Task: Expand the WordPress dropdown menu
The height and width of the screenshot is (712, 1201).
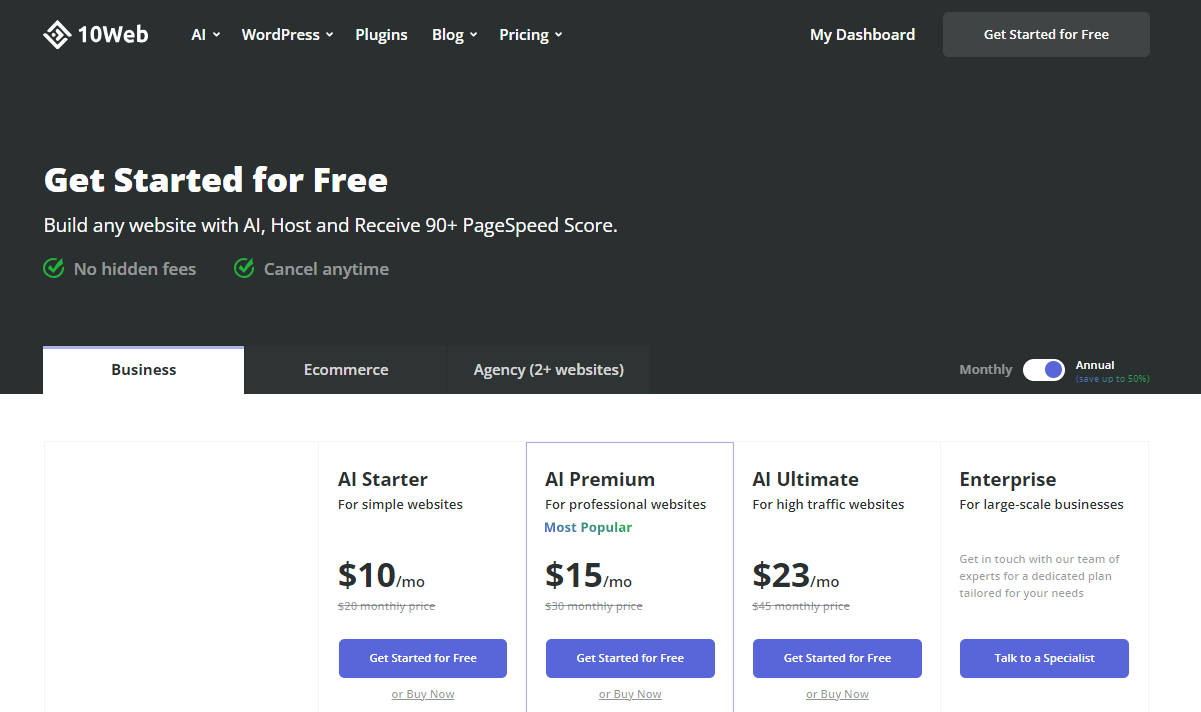Action: tap(288, 35)
